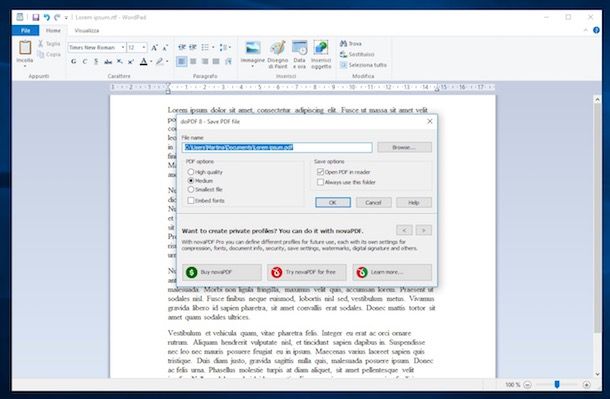Click the Data e ora icon
Viewport: 610px width, 399px height.
pyautogui.click(x=299, y=48)
